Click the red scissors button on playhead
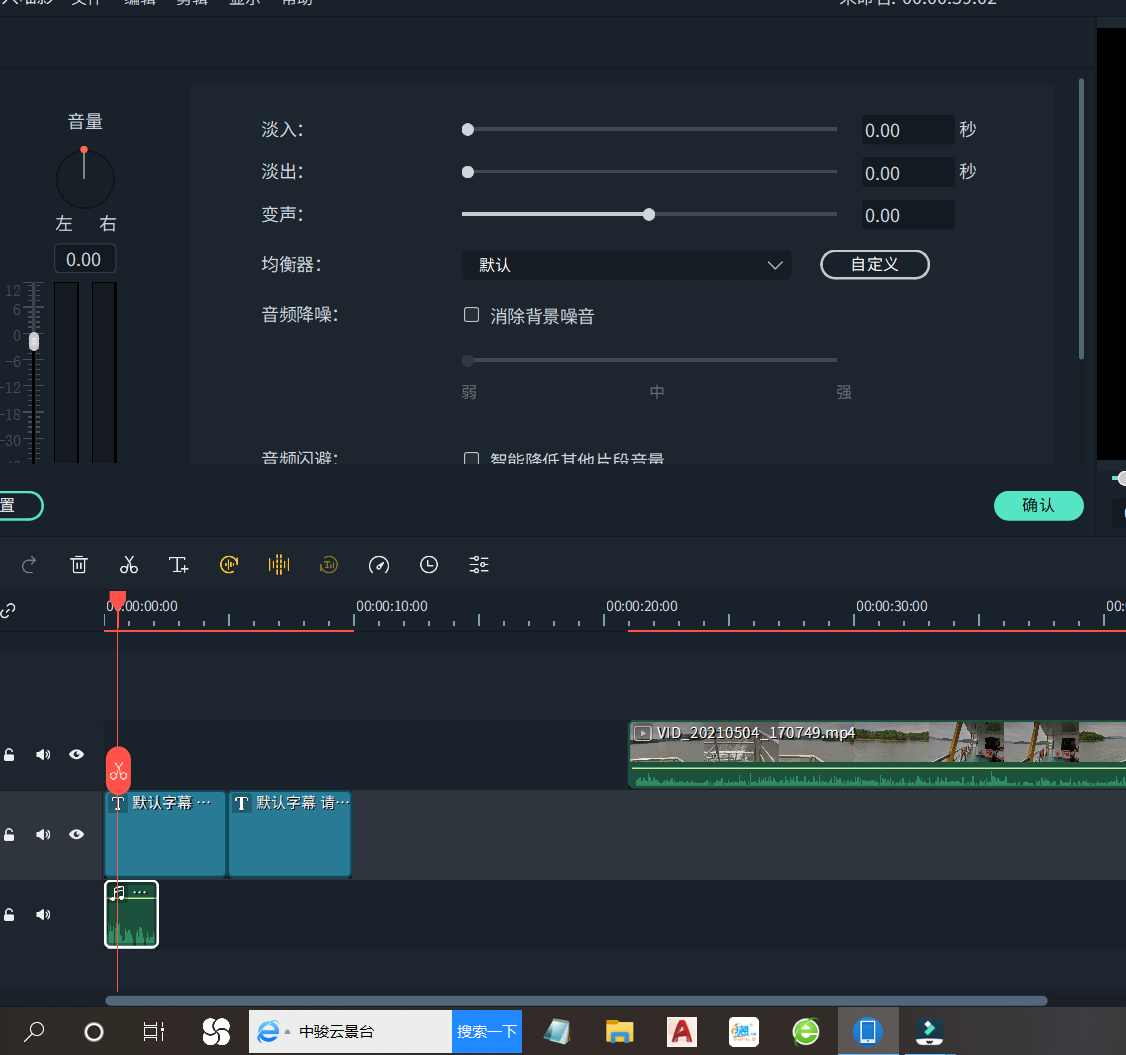Viewport: 1126px width, 1055px height. click(x=118, y=771)
